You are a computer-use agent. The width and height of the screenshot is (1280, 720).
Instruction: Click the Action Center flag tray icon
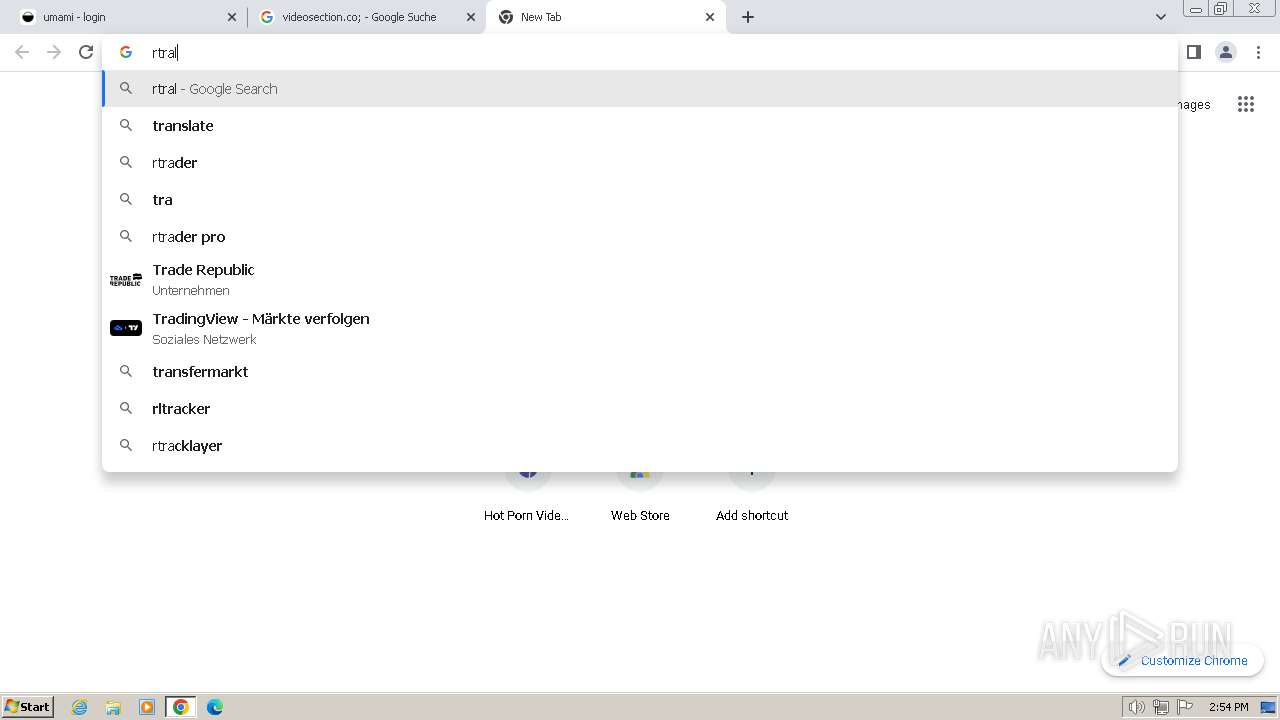1185,707
